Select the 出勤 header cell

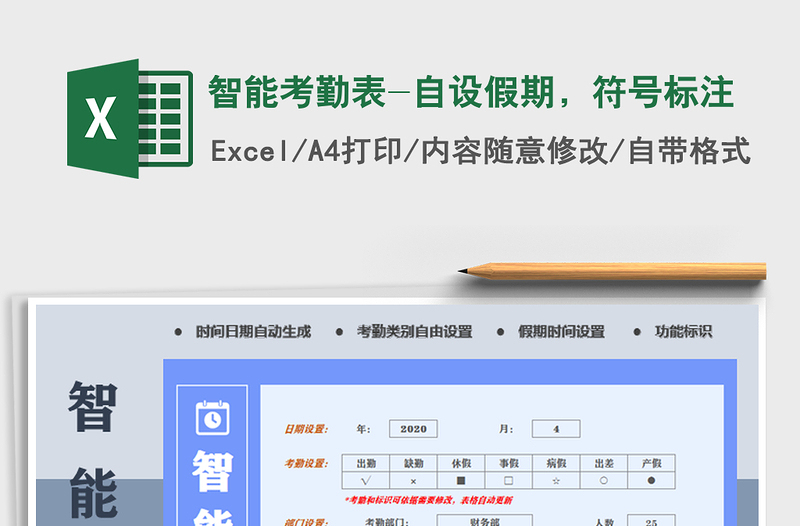pyautogui.click(x=366, y=463)
